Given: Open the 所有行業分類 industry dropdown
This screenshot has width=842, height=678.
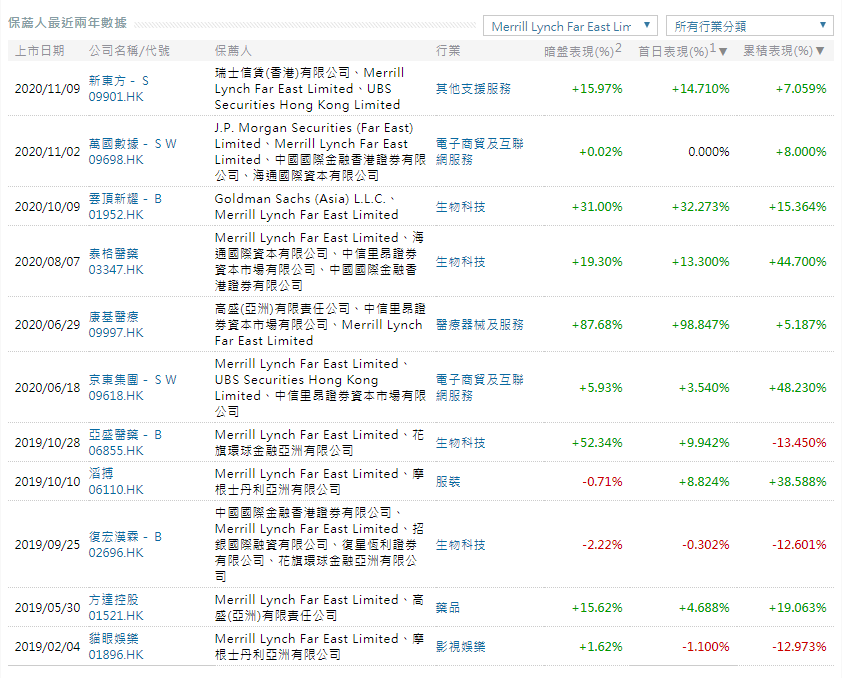Looking at the screenshot, I should coord(750,26).
